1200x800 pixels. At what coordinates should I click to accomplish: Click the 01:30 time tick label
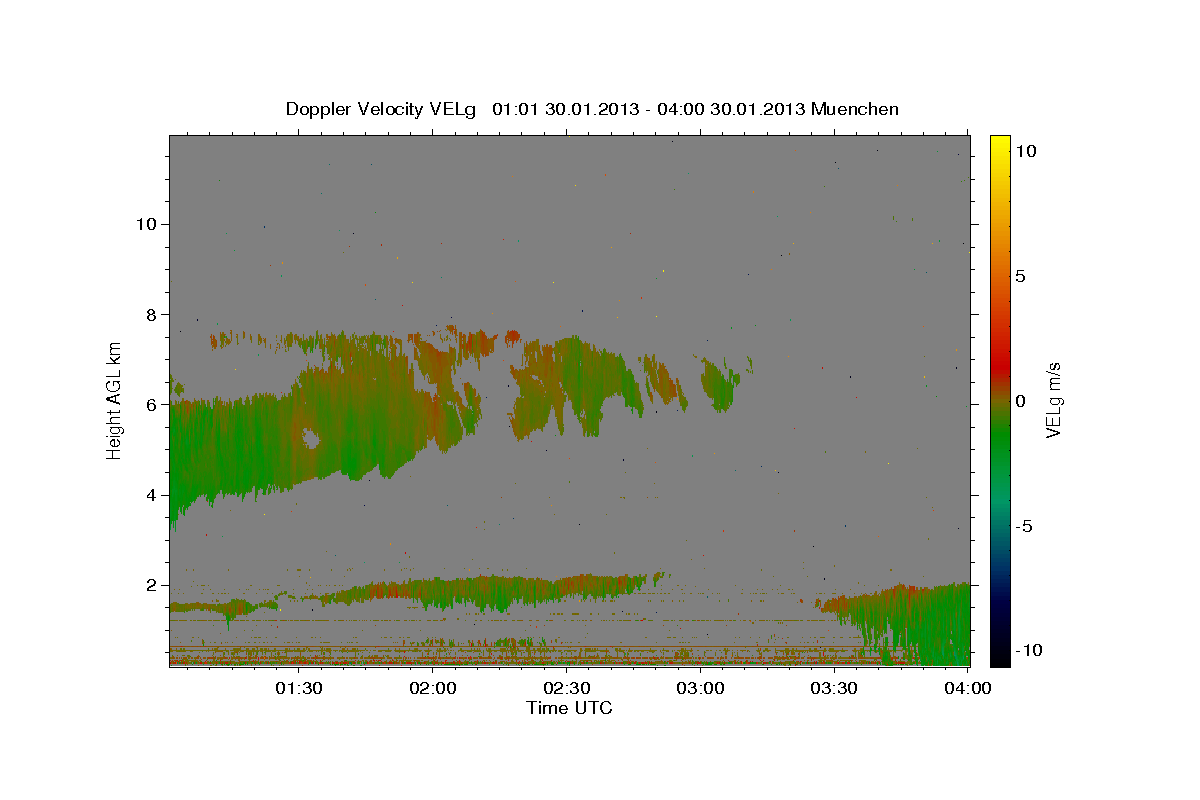tap(299, 688)
